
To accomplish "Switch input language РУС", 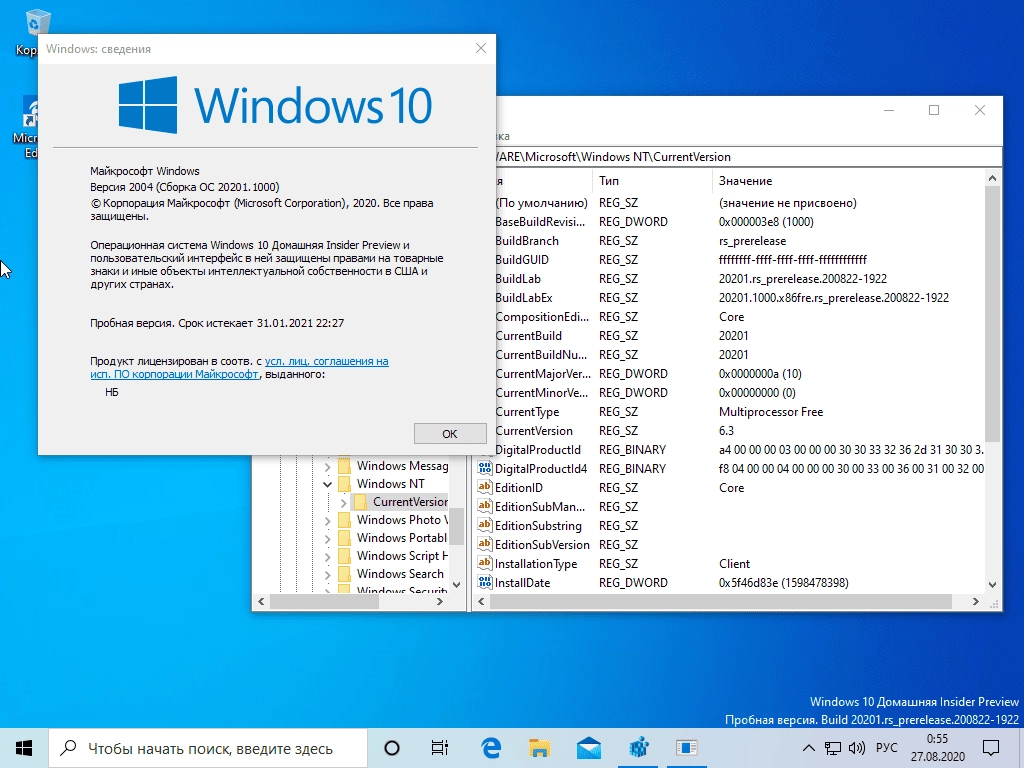I will 886,748.
